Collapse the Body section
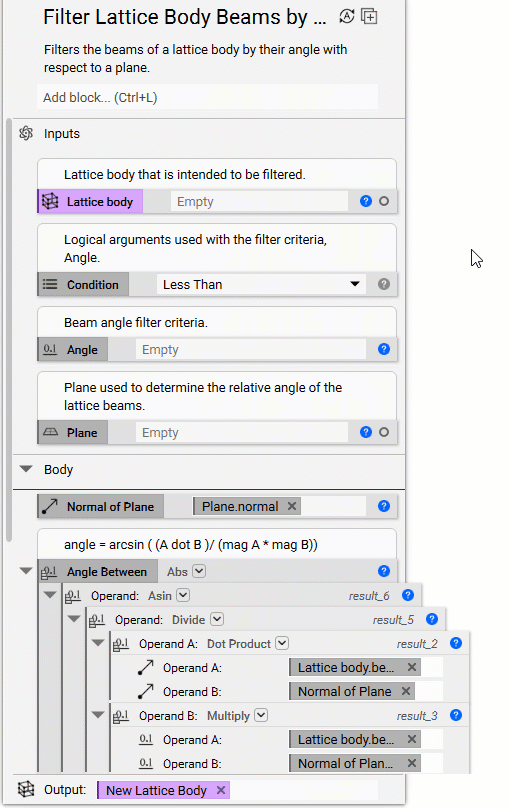 point(26,469)
